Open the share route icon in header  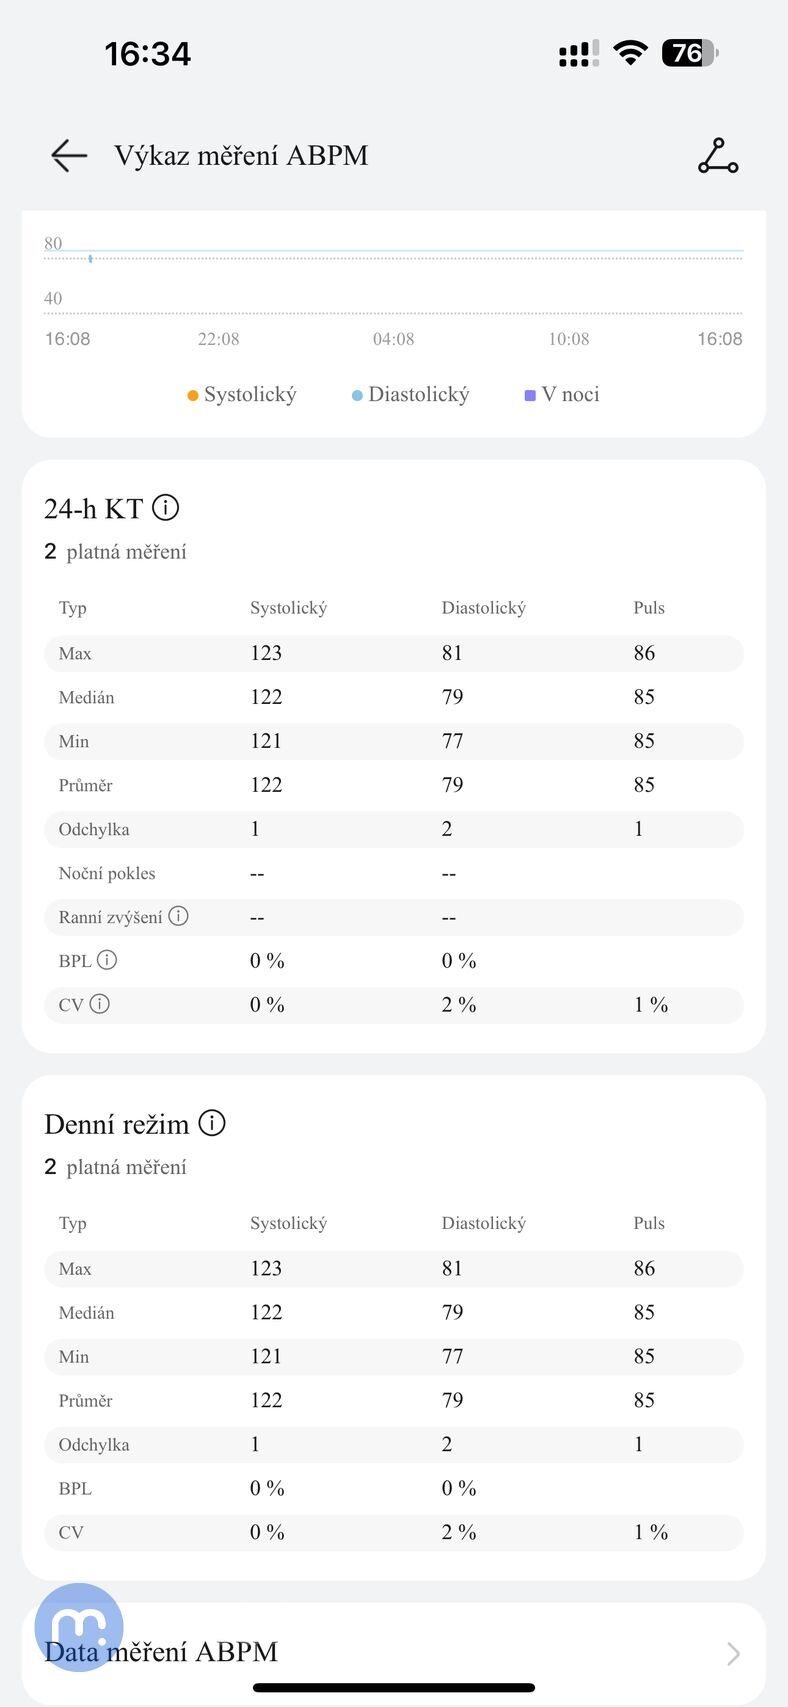click(x=717, y=156)
